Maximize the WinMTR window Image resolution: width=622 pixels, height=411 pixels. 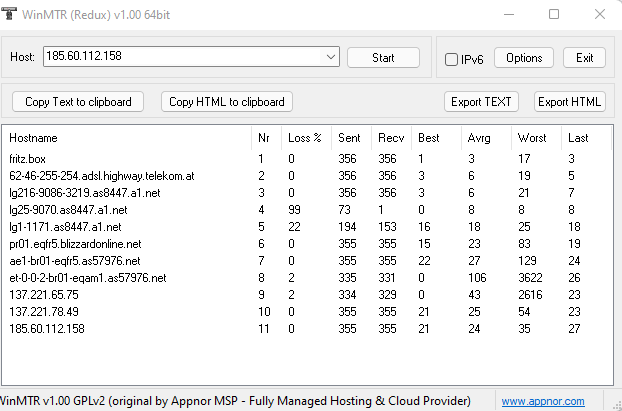point(554,14)
